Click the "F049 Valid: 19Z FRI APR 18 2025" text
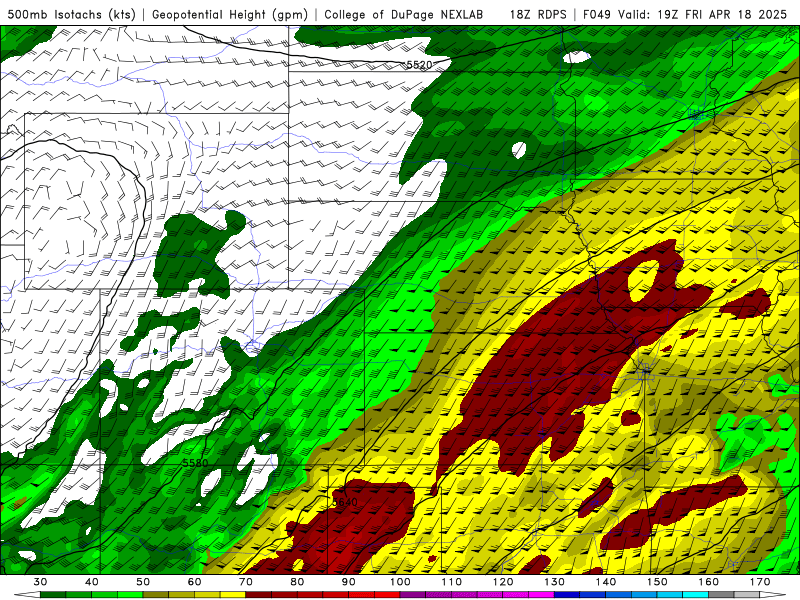Screen dimensions: 800x600 point(685,14)
